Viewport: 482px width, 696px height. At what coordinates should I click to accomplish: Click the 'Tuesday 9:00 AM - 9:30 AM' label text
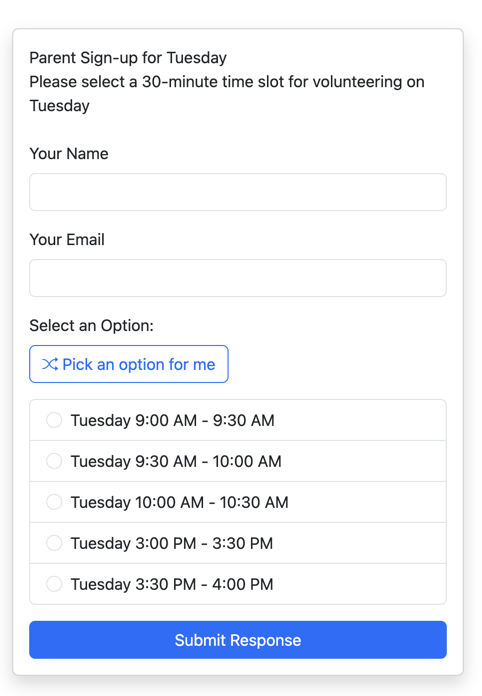[x=173, y=420]
